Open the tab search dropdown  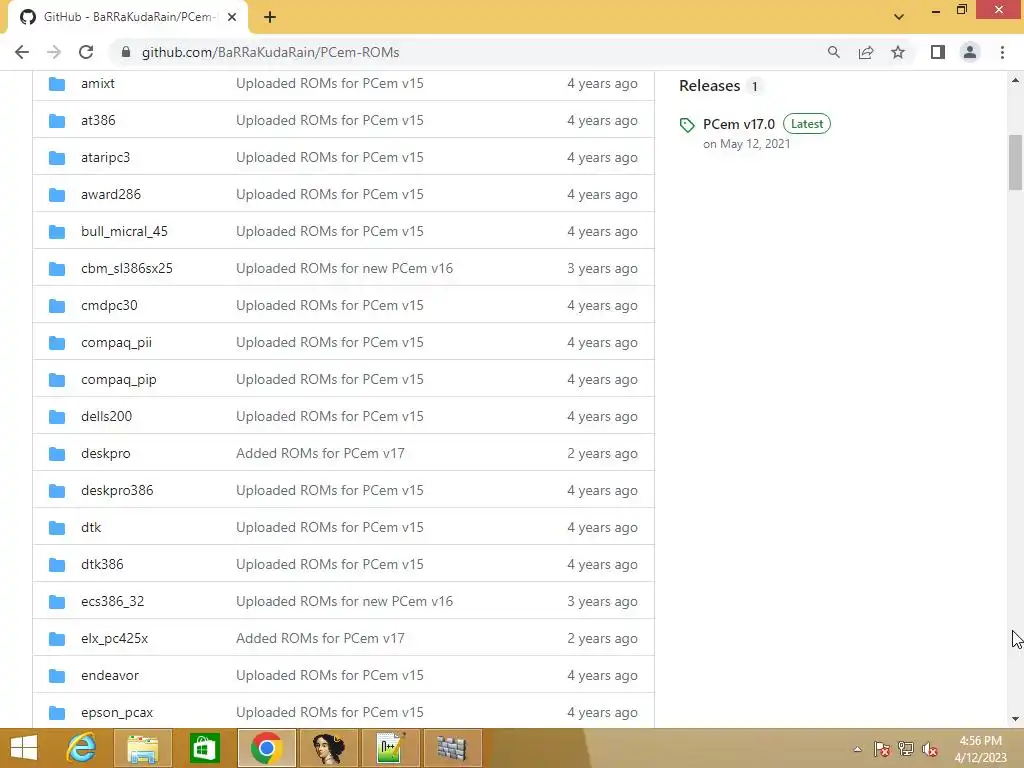coord(899,17)
